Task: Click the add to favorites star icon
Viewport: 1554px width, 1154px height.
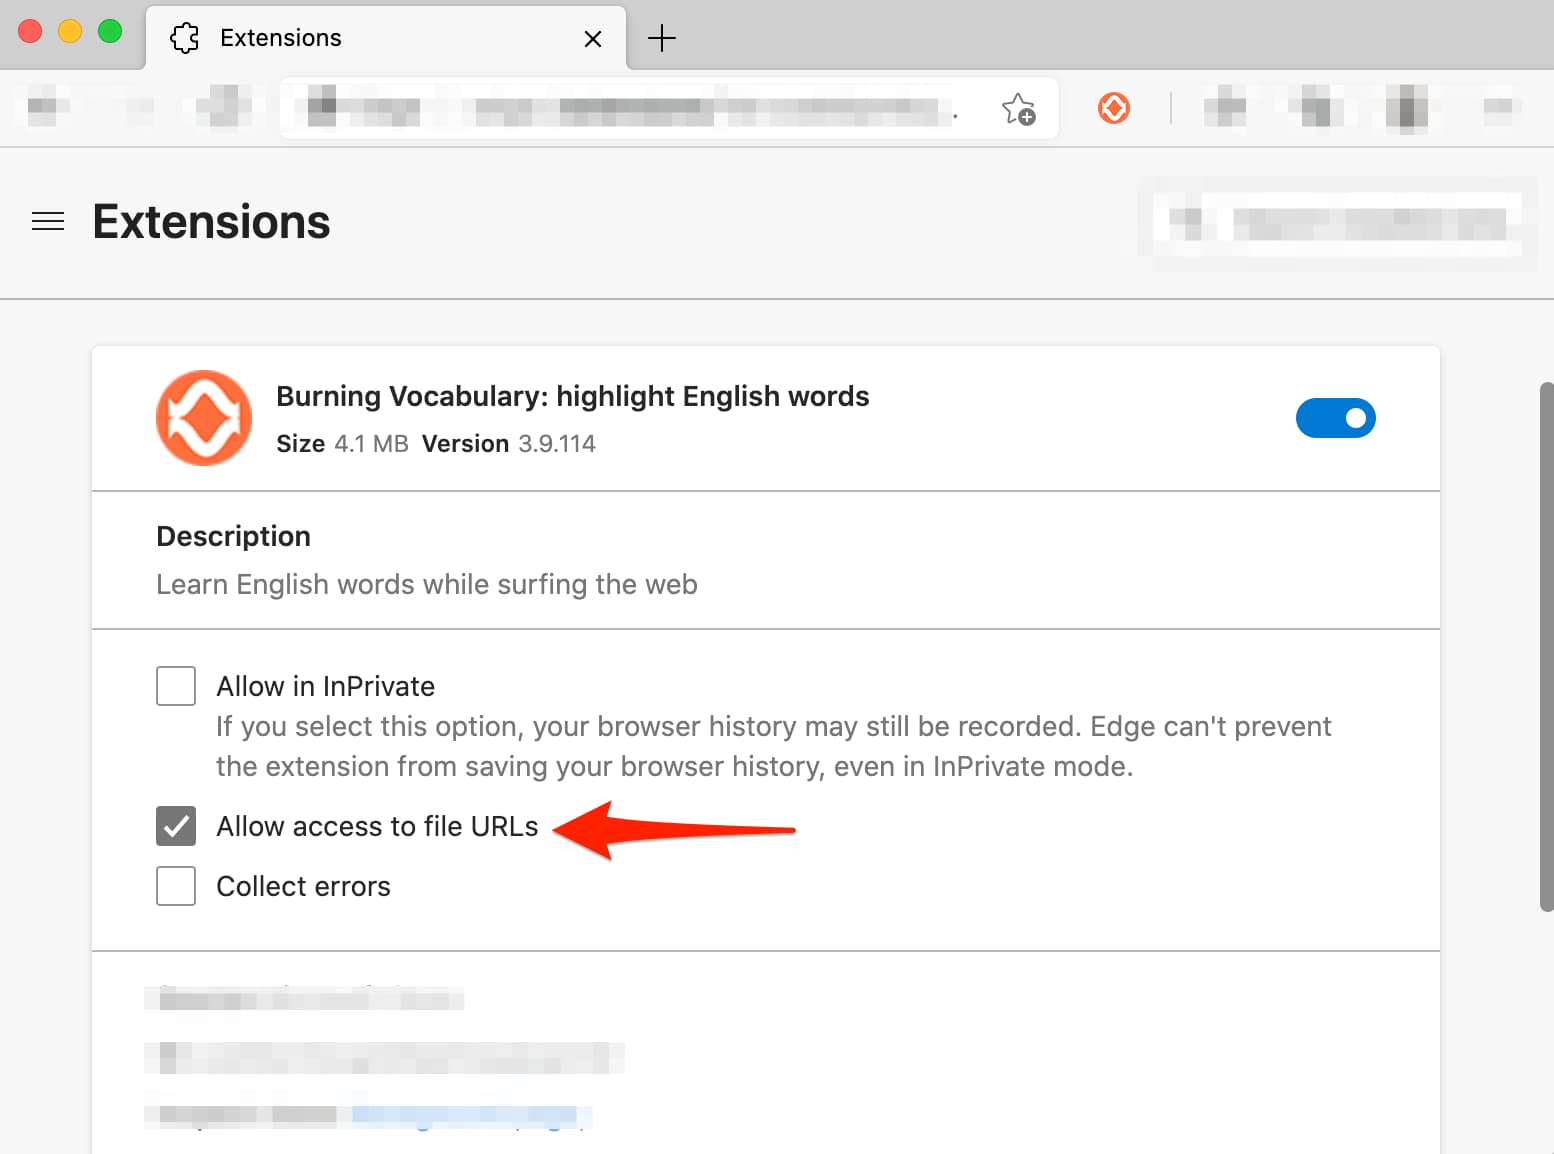Action: [x=1018, y=108]
